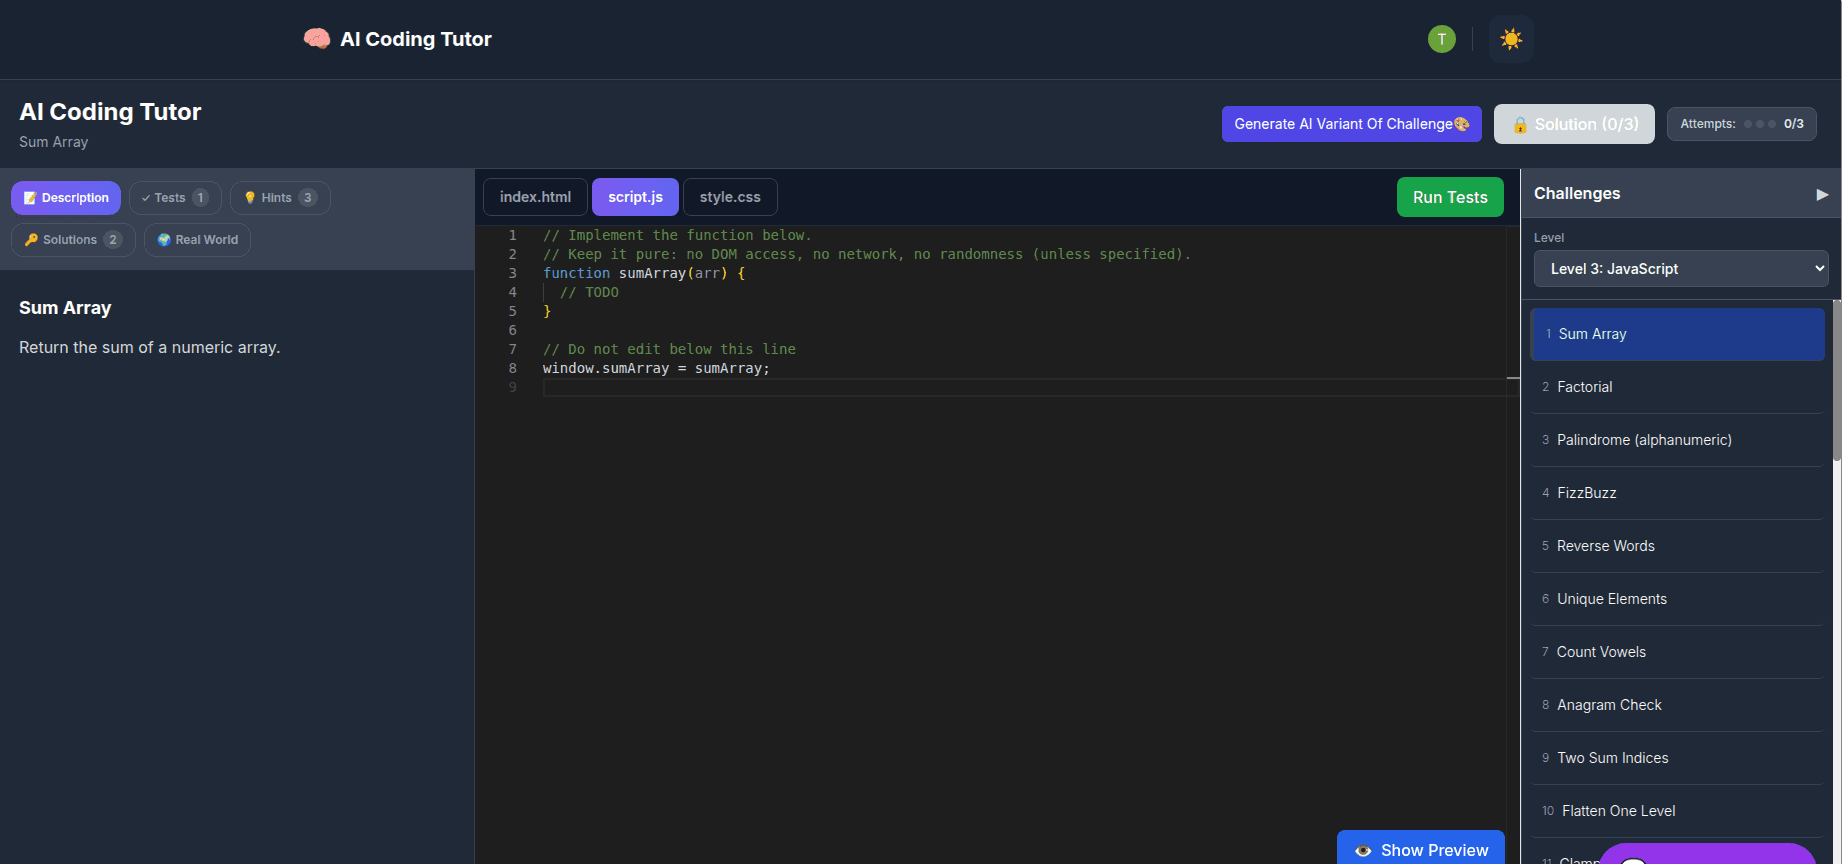Select the Factorial challenge
This screenshot has width=1842, height=864.
click(1678, 387)
